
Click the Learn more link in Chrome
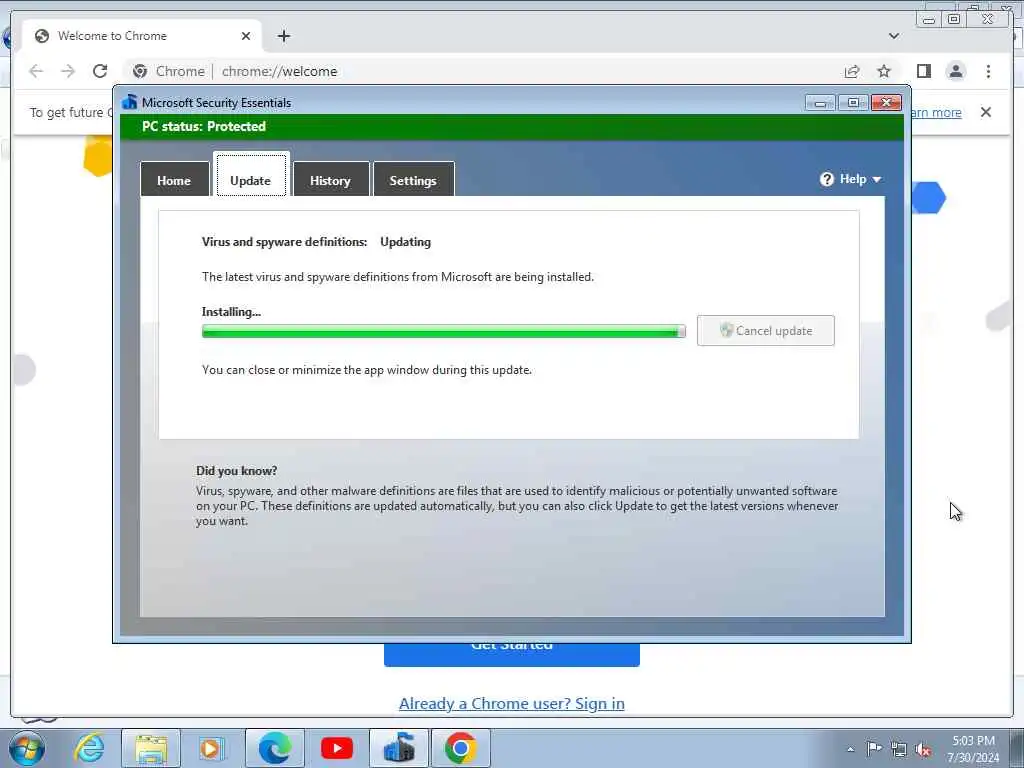pos(936,112)
